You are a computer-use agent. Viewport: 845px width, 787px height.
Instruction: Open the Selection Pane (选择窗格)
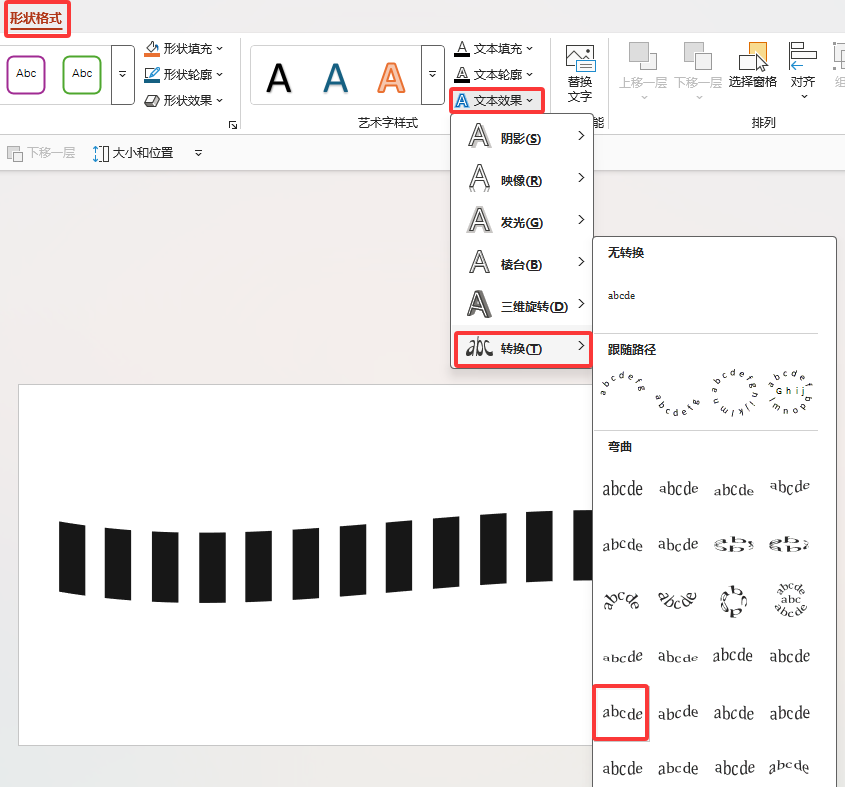click(x=752, y=64)
